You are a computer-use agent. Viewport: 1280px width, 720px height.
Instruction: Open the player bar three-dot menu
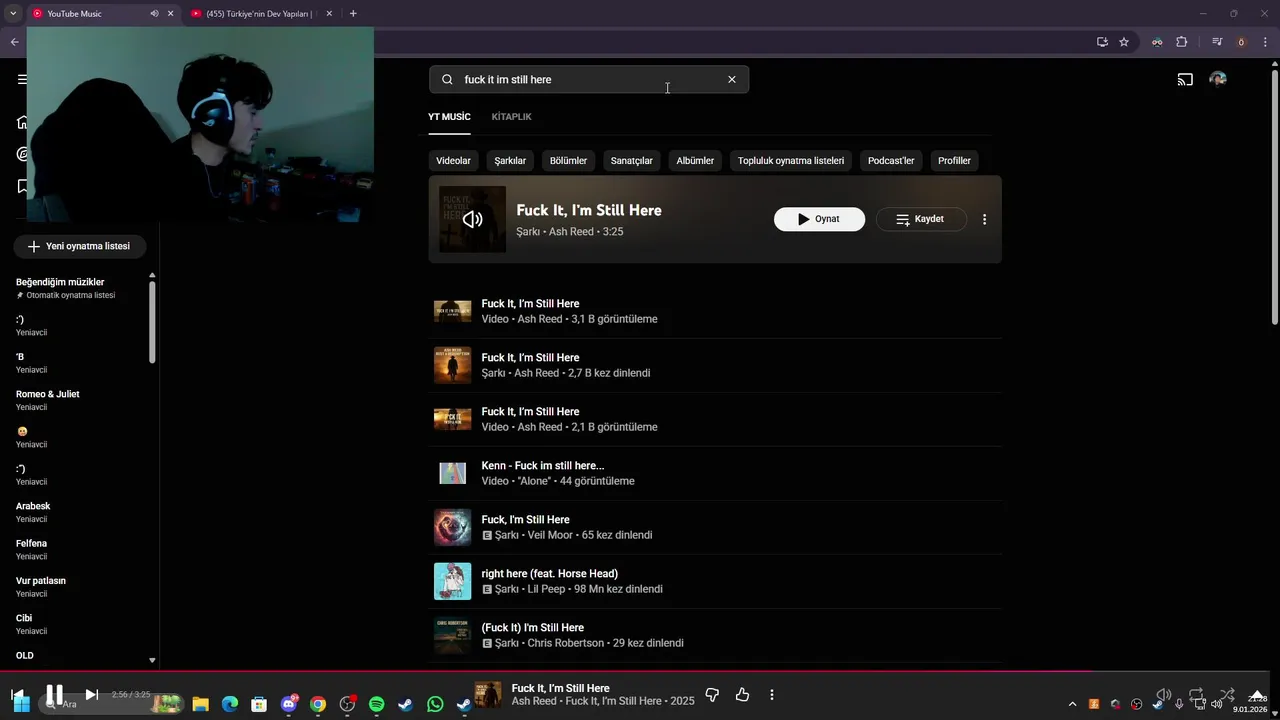(772, 694)
